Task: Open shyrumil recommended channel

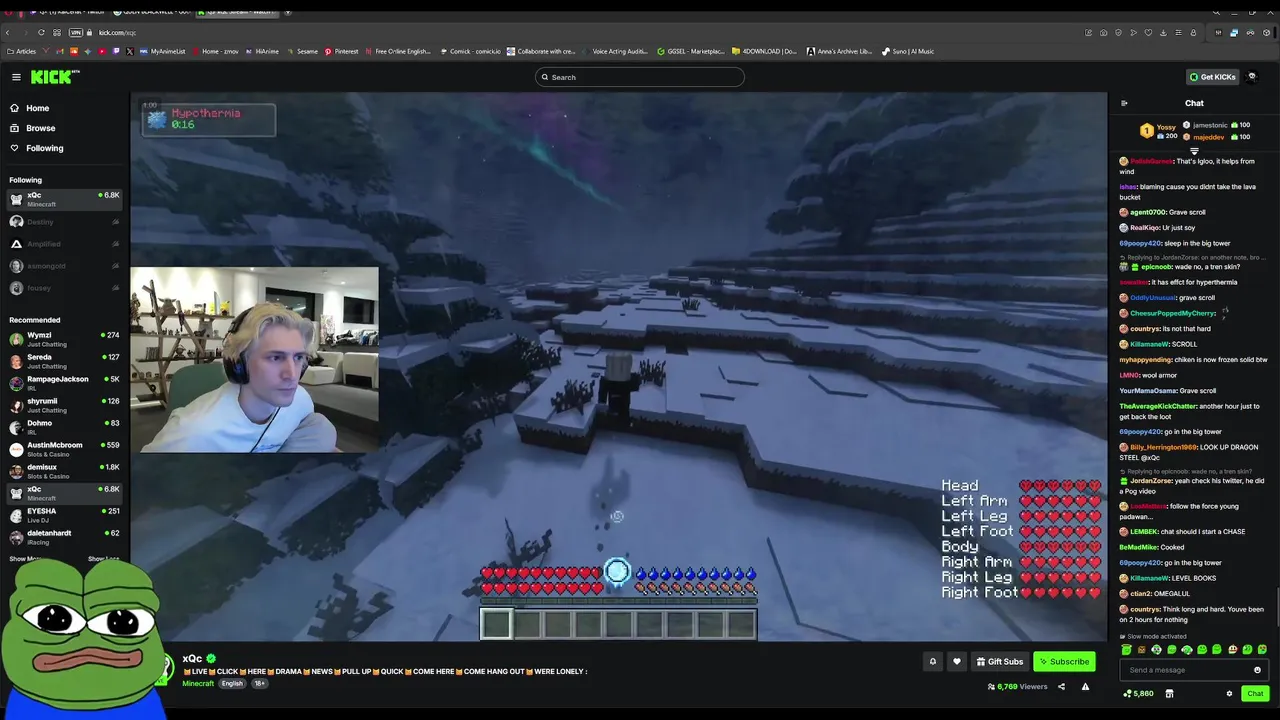Action: click(65, 406)
